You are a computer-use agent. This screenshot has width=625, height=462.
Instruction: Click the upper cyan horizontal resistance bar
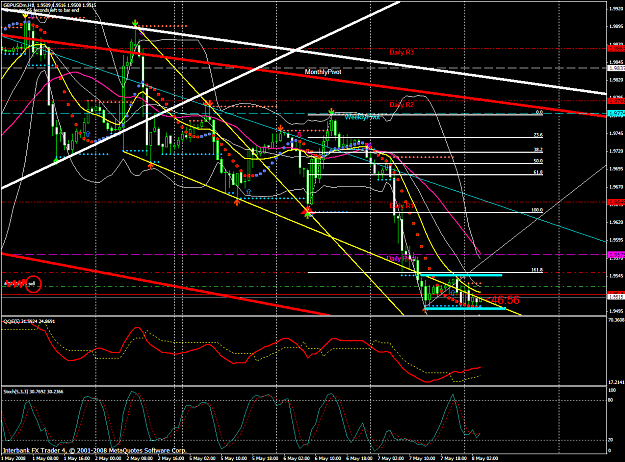click(x=462, y=275)
